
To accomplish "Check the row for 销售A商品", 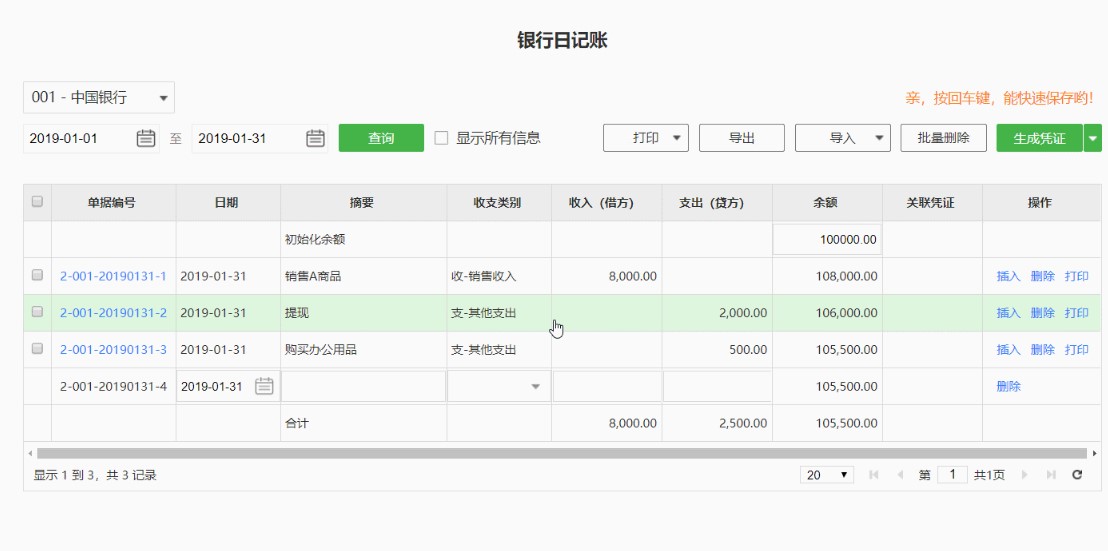I will [38, 275].
